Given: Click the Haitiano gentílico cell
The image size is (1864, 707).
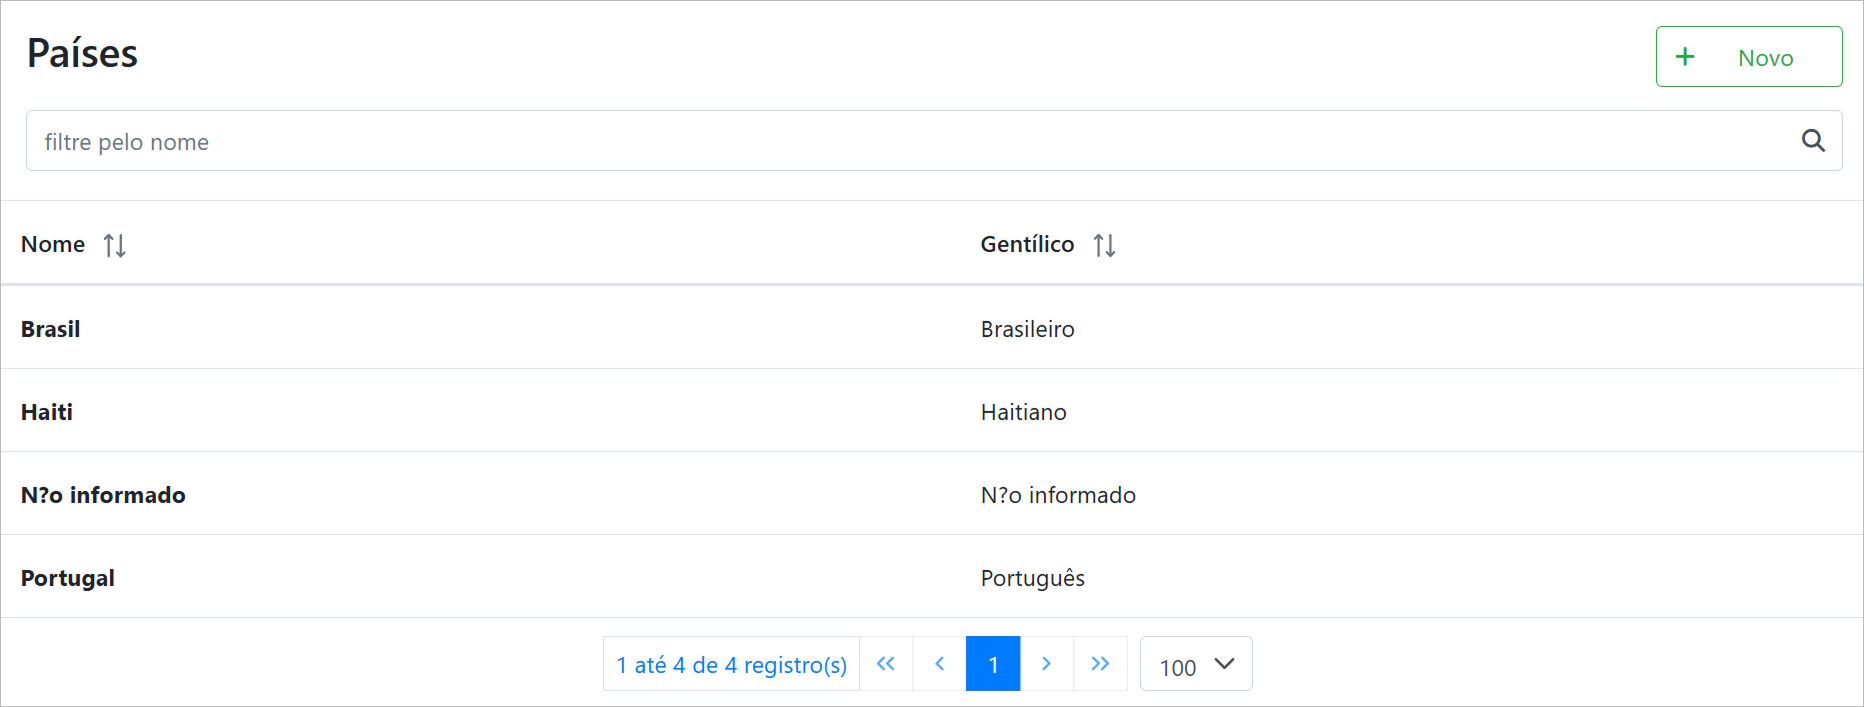Looking at the screenshot, I should coord(1023,412).
